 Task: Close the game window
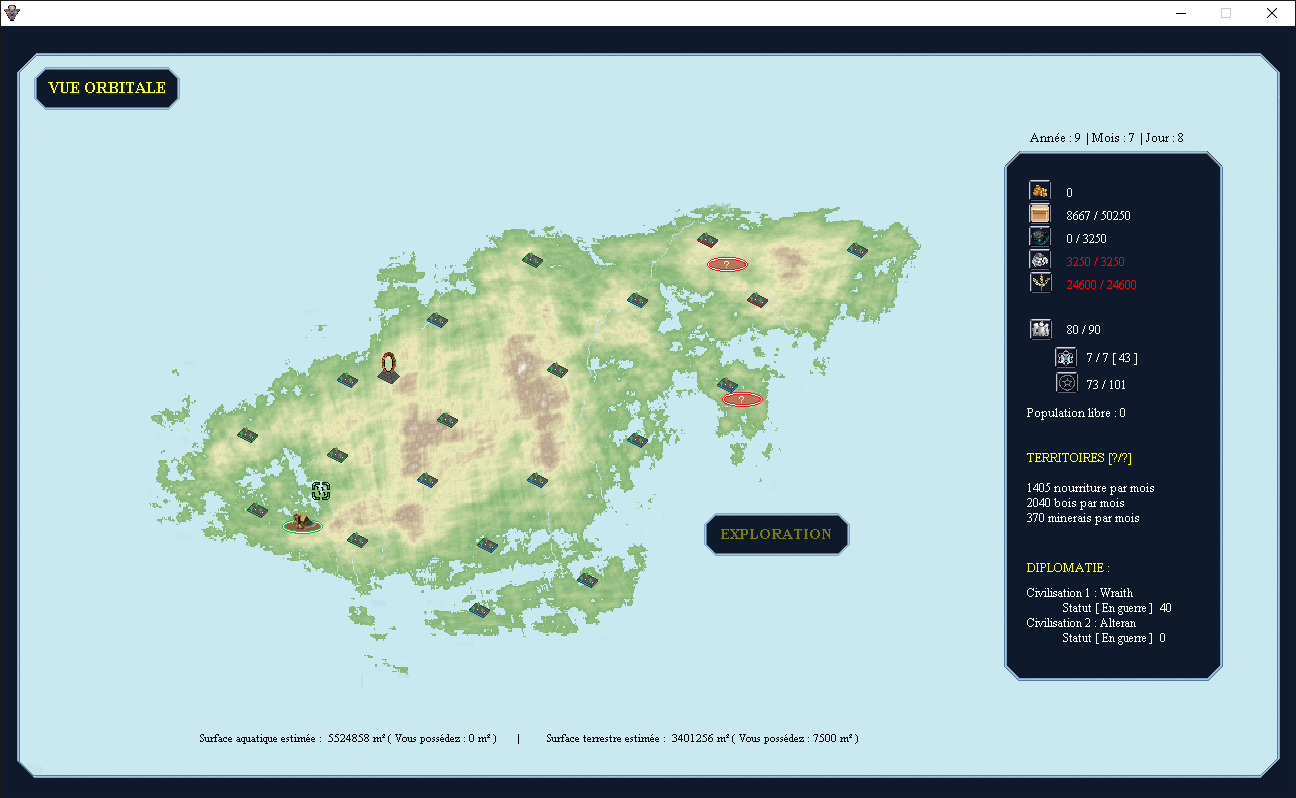[x=1272, y=13]
